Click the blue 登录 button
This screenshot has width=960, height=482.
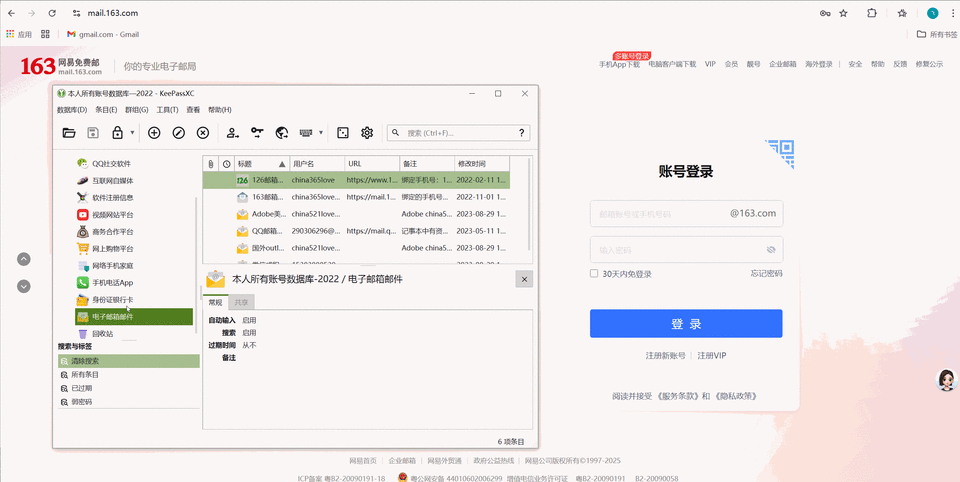click(686, 324)
